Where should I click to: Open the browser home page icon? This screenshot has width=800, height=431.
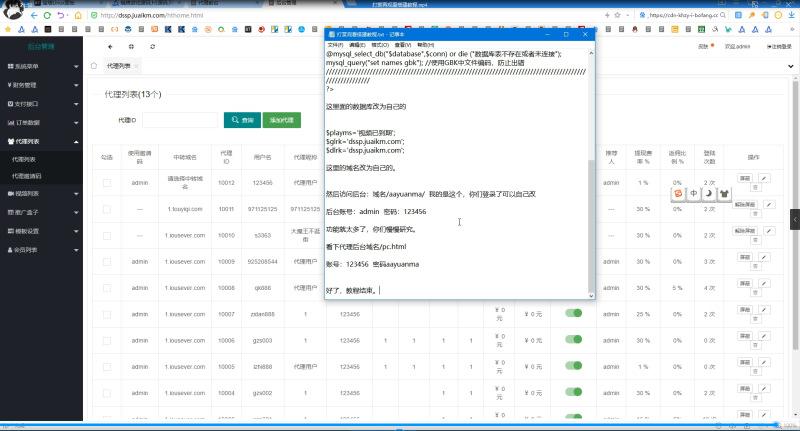[78, 15]
